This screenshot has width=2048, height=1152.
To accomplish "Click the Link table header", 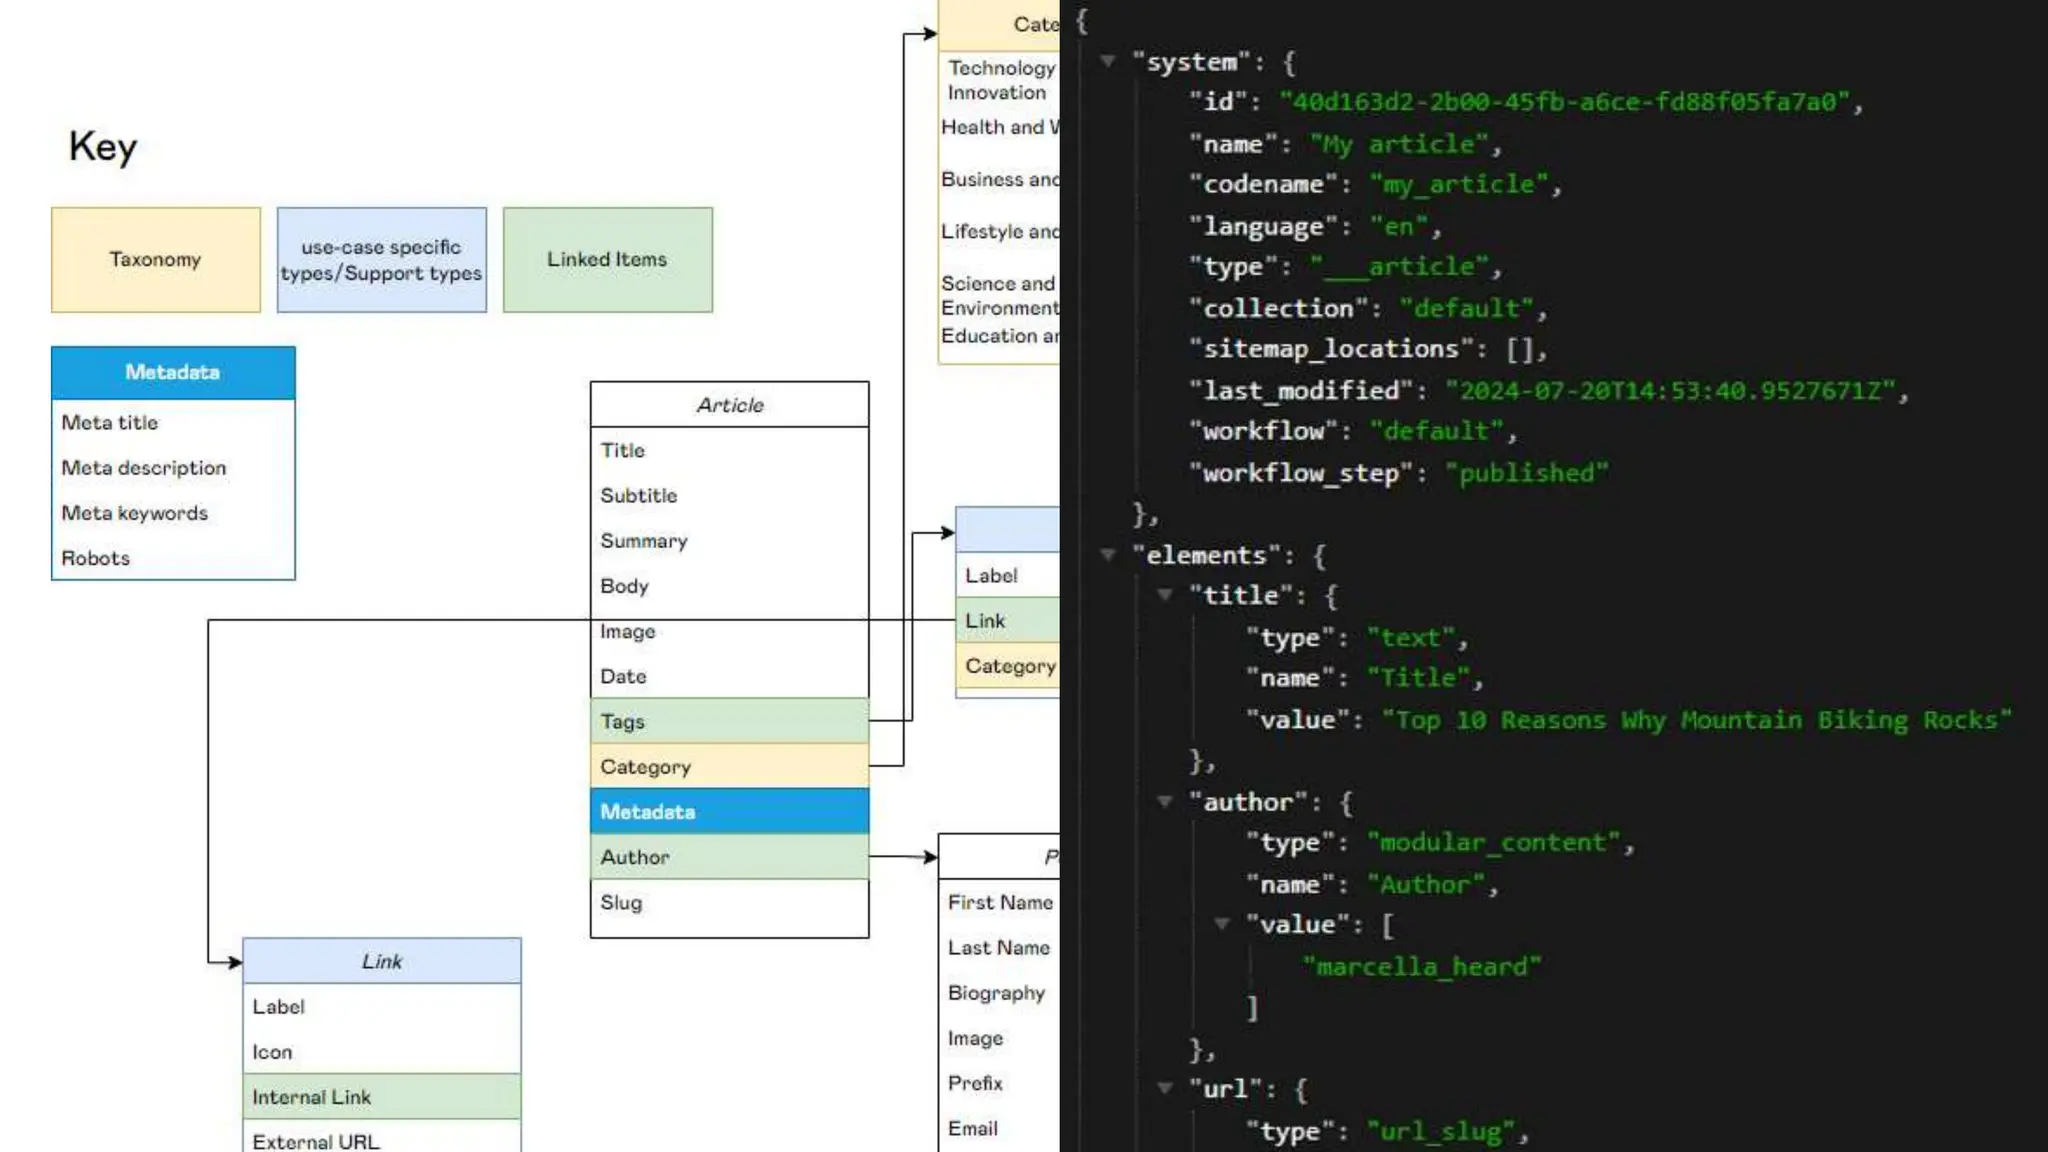I will (381, 961).
